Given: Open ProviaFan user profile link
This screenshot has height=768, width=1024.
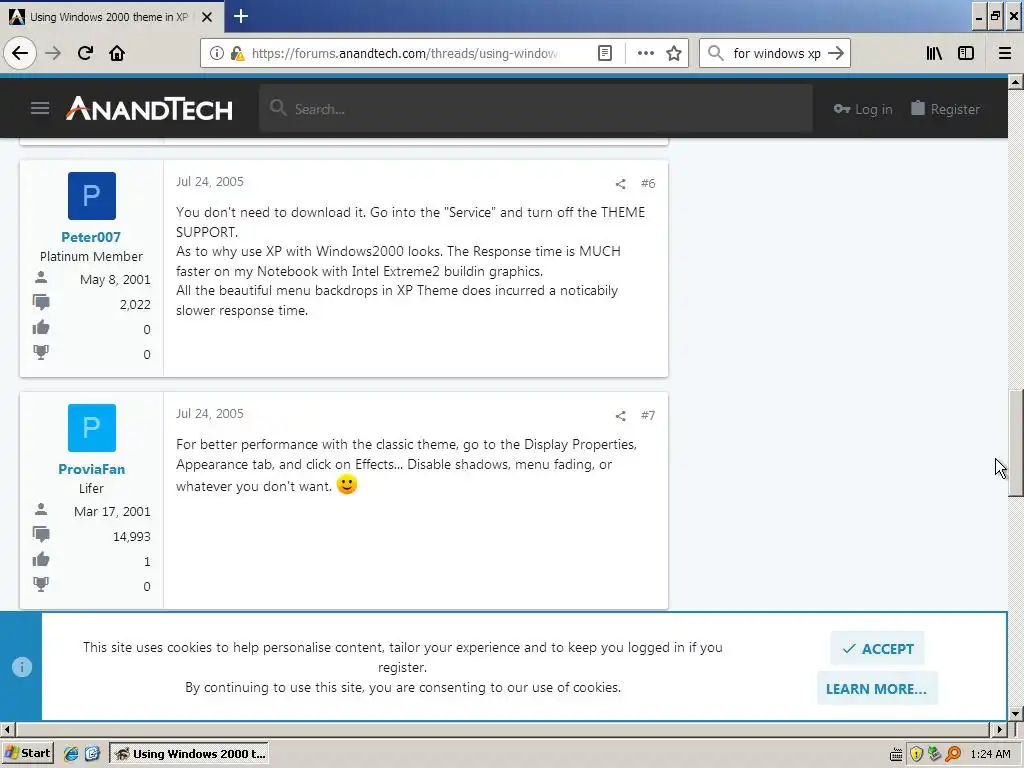Looking at the screenshot, I should (x=91, y=469).
